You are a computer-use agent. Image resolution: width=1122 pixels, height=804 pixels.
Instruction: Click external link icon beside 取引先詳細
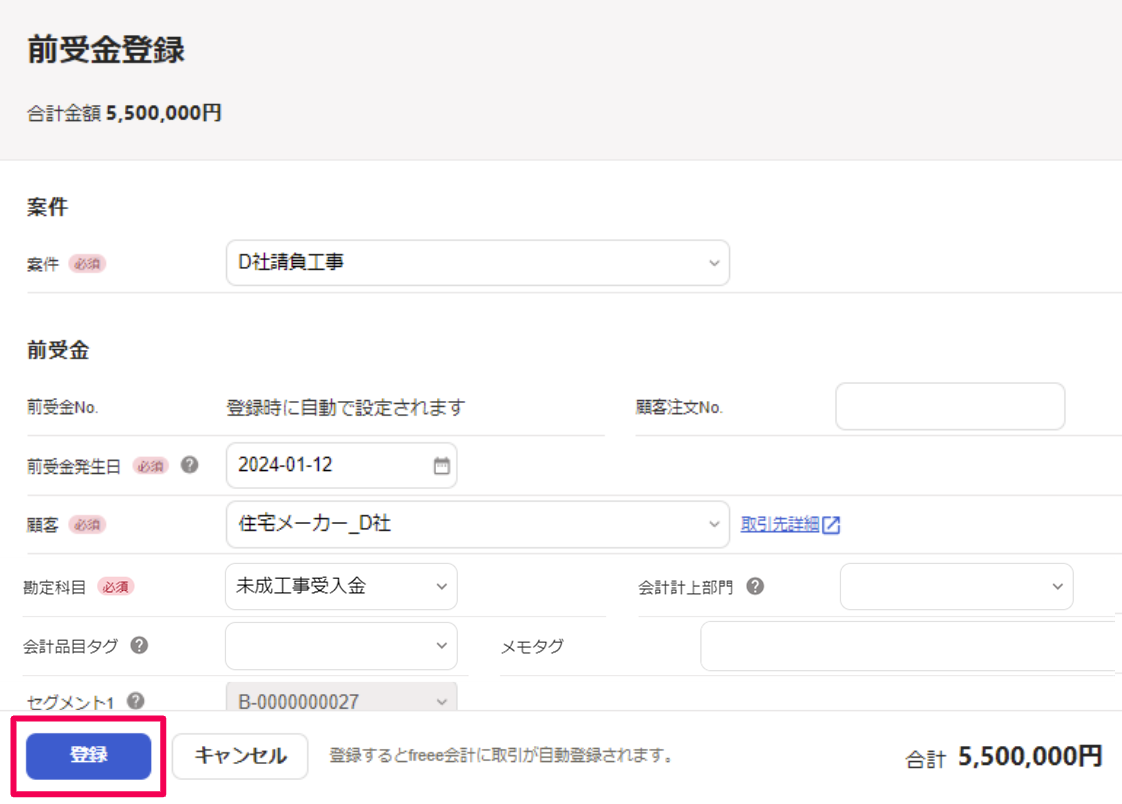click(x=831, y=525)
